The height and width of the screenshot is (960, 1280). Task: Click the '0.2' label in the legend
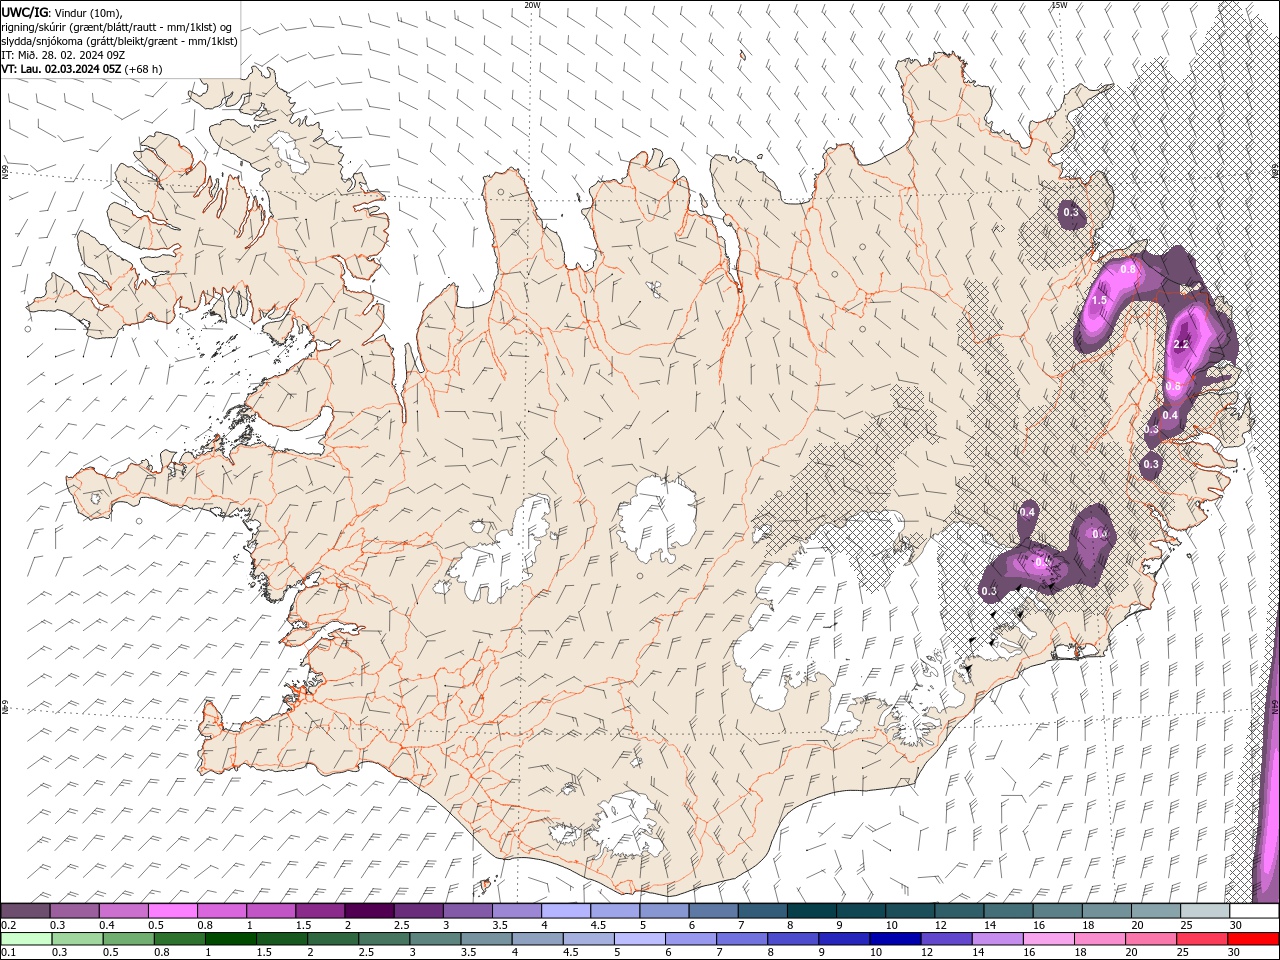click(8, 925)
